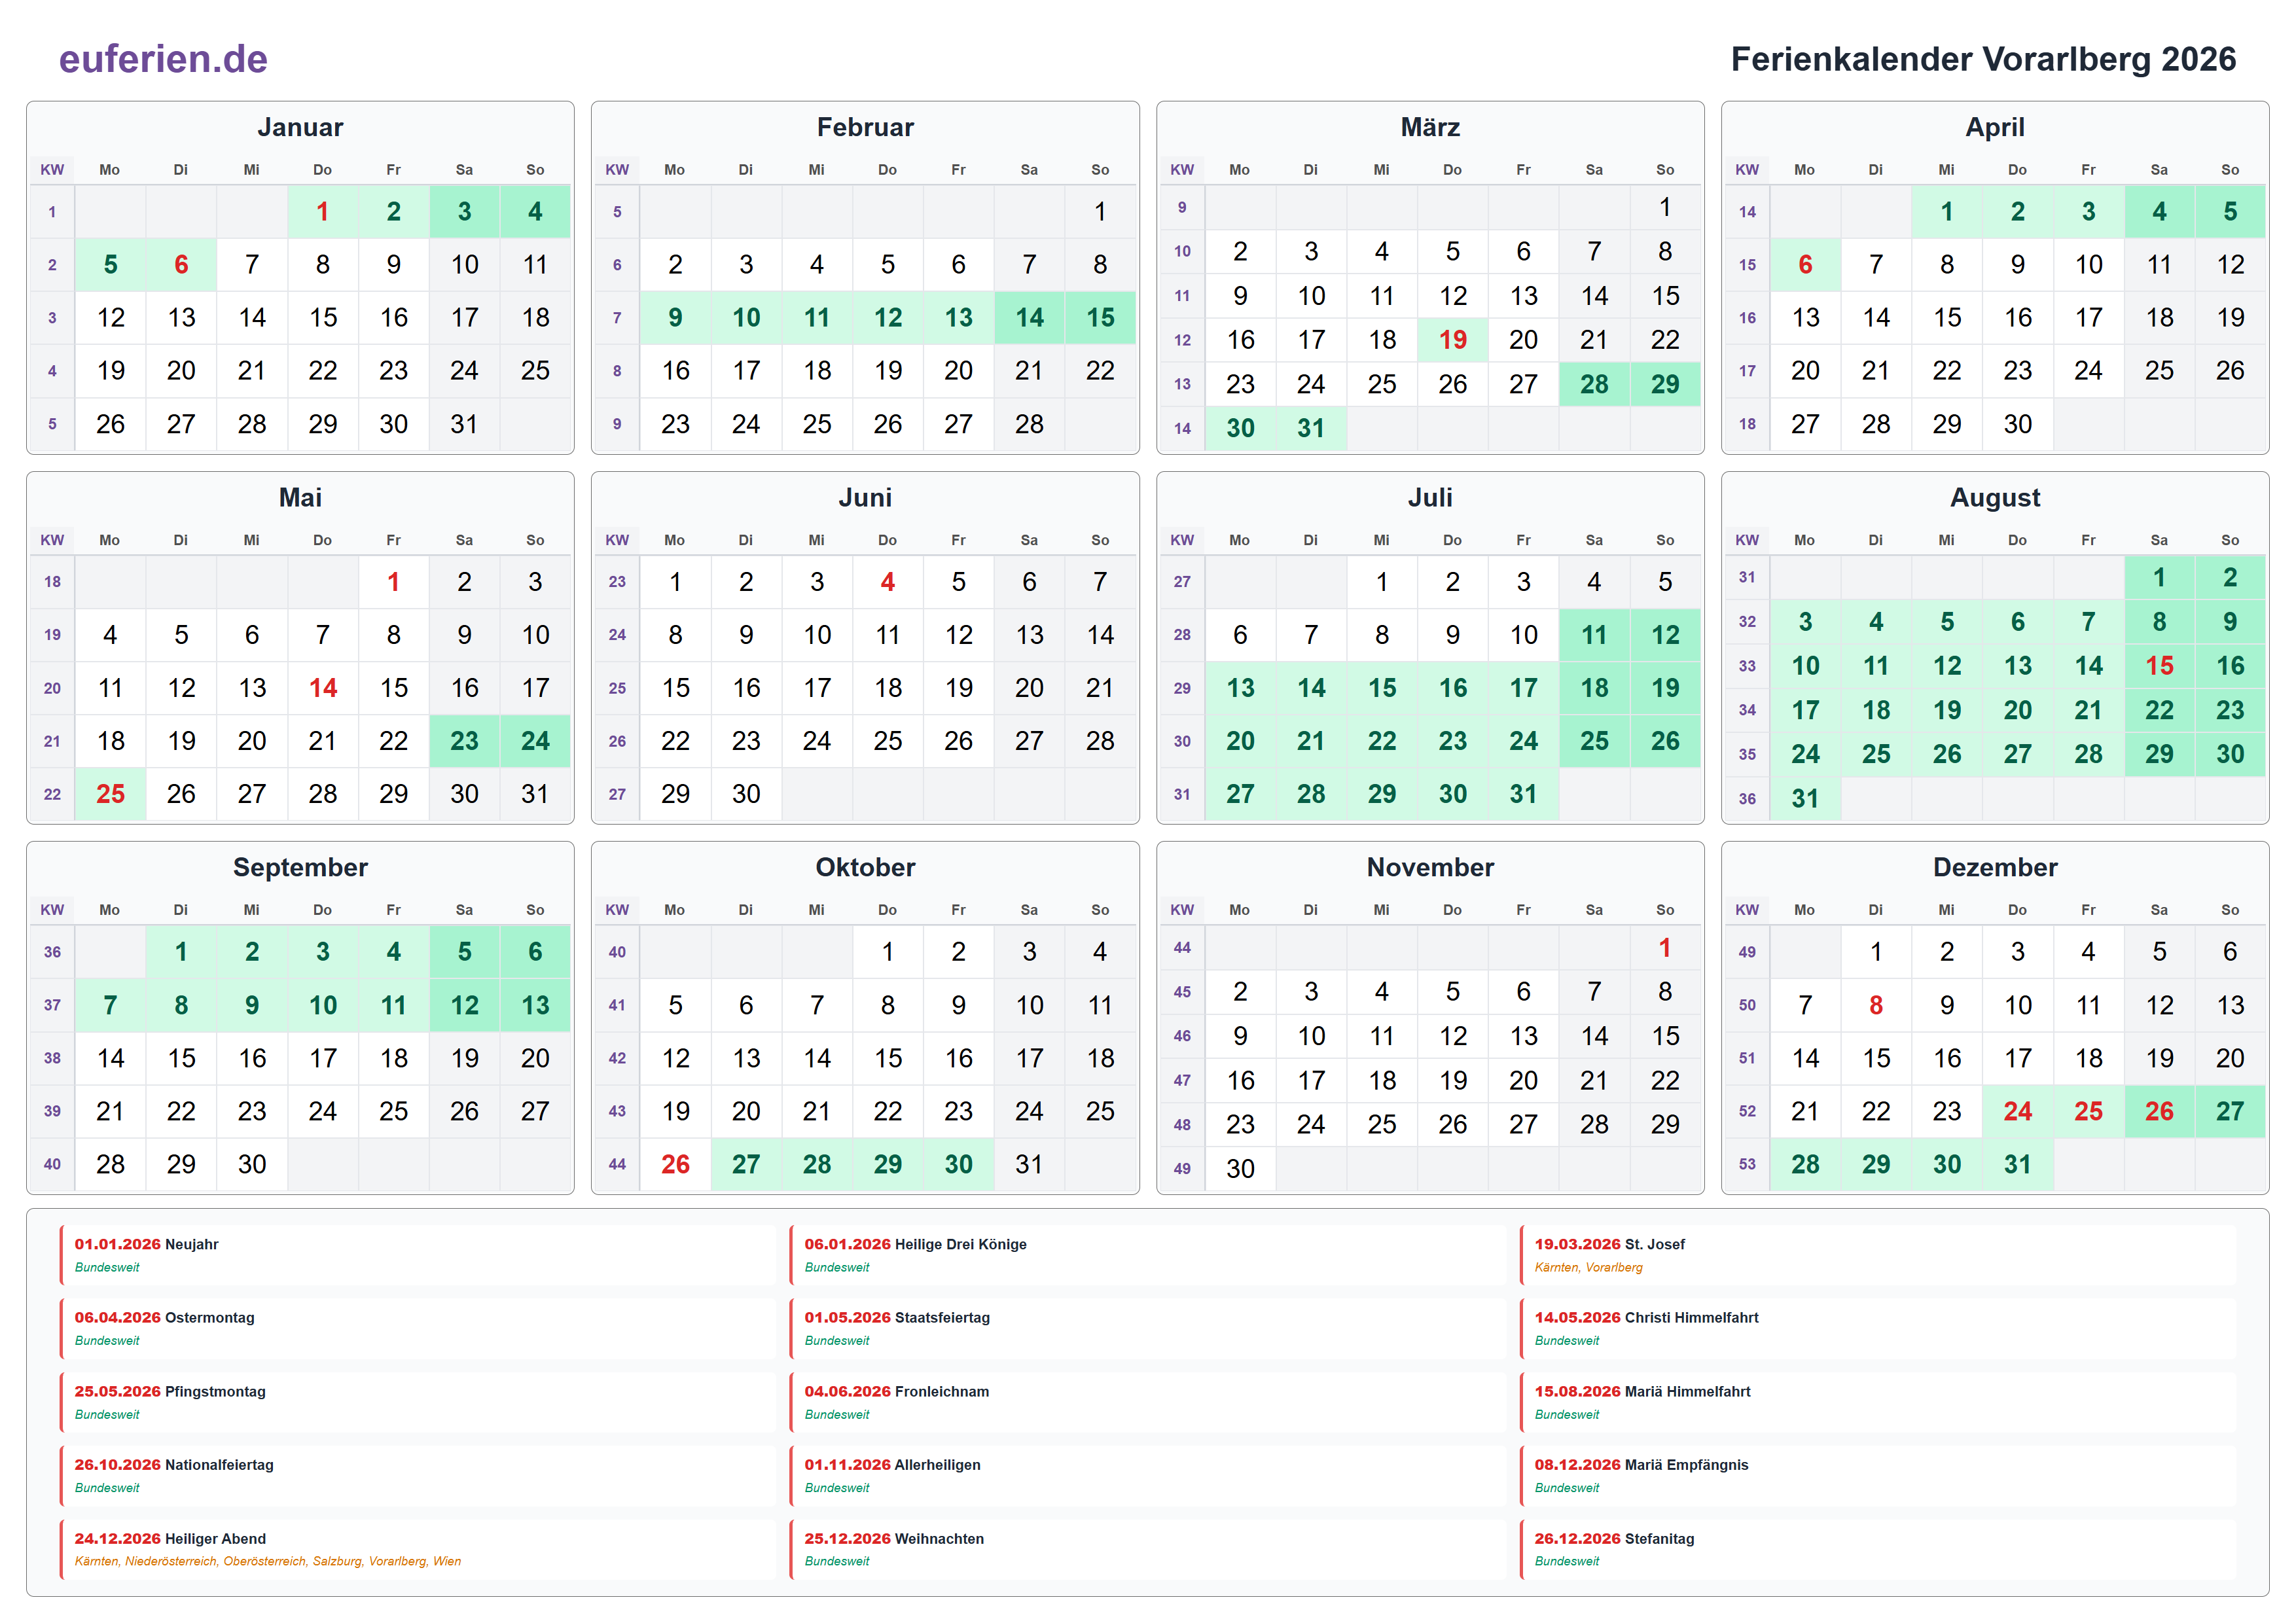Open 01.11.2026 Allerheiligen legend entry

[x=1147, y=1476]
